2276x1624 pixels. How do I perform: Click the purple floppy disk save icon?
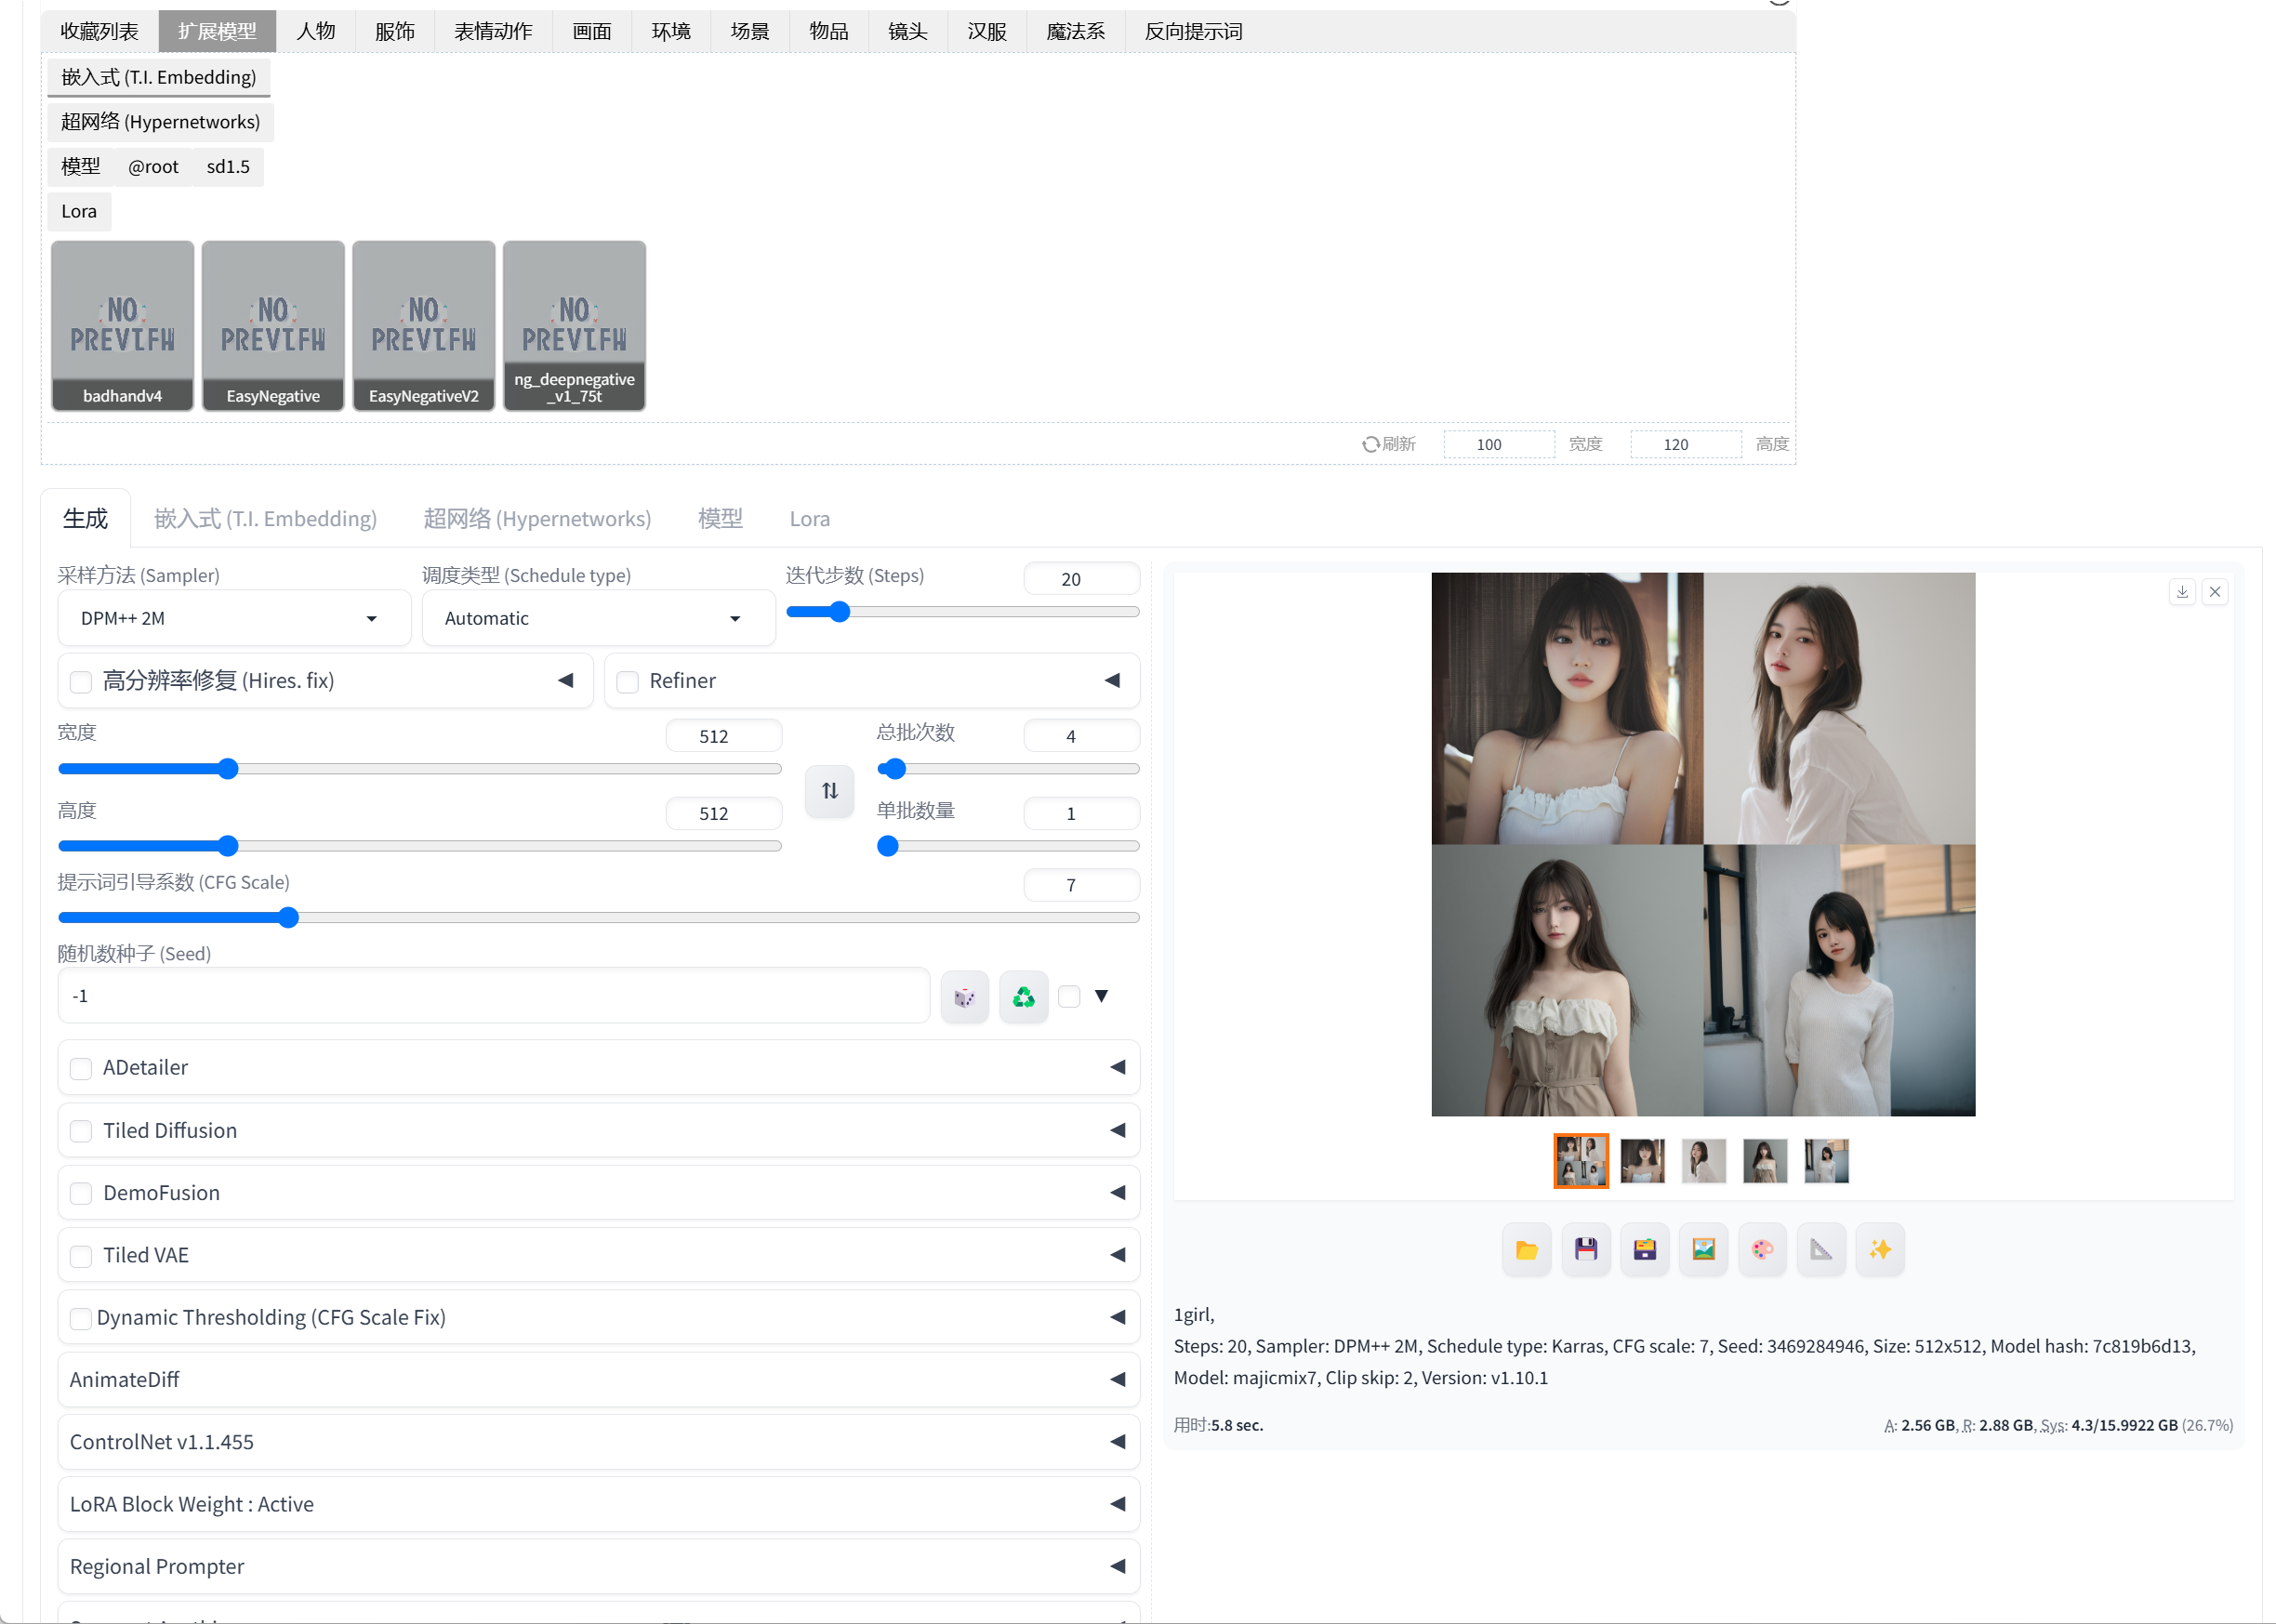[x=1585, y=1249]
